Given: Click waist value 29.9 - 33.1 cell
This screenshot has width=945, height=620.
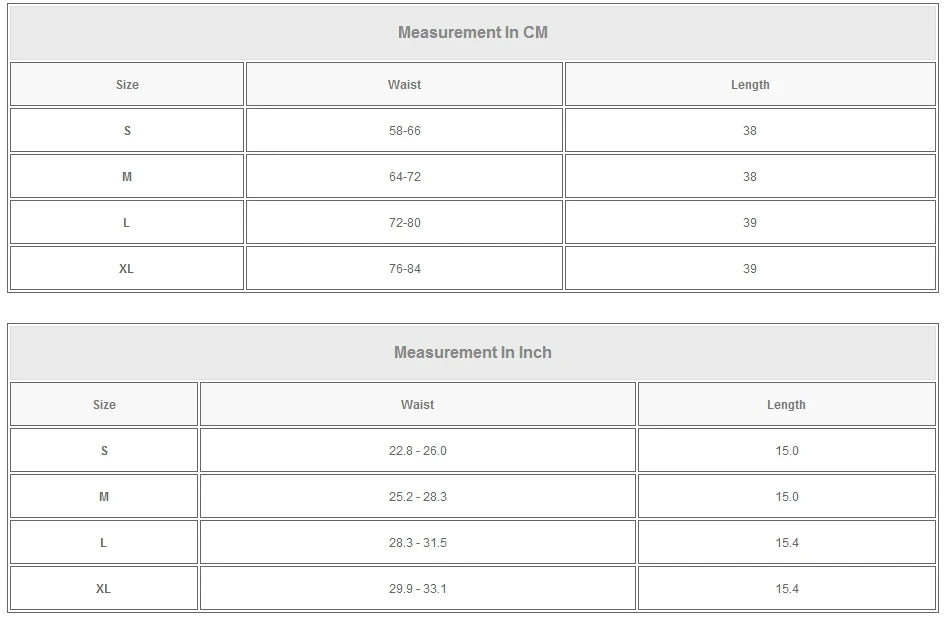Looking at the screenshot, I should [x=417, y=589].
